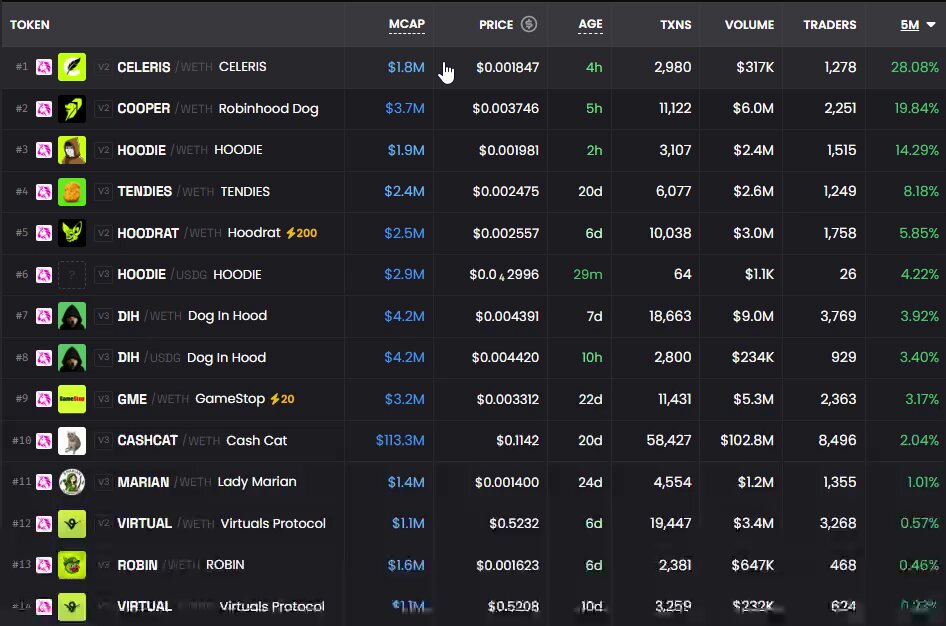Click the 28.08% change value for CELERIS
946x626 pixels.
(915, 67)
